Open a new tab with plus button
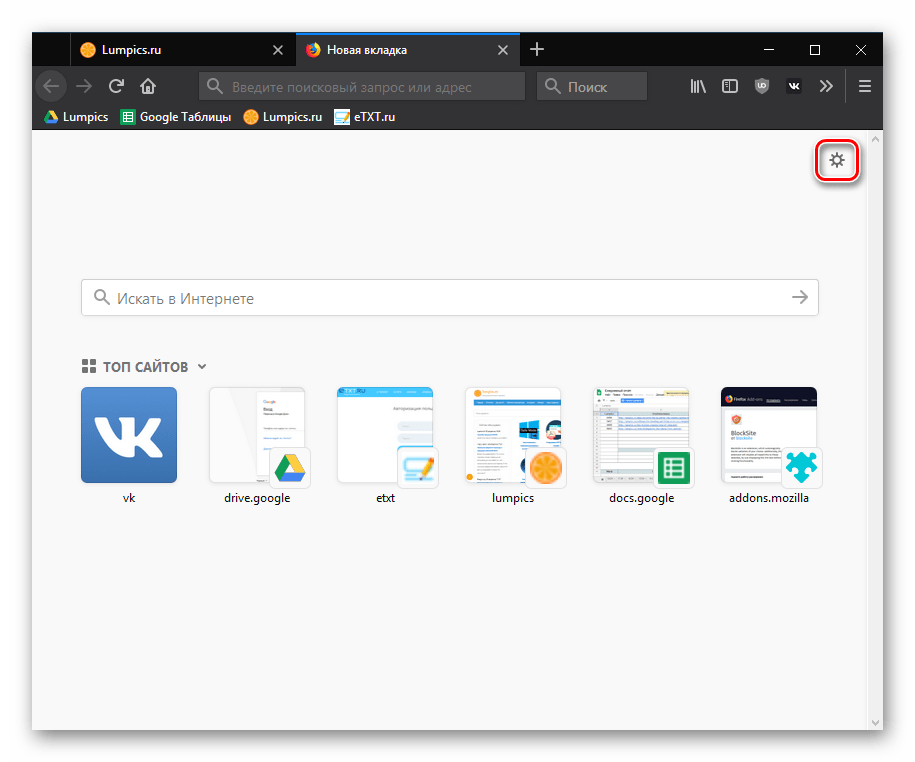The height and width of the screenshot is (762, 915). (537, 49)
